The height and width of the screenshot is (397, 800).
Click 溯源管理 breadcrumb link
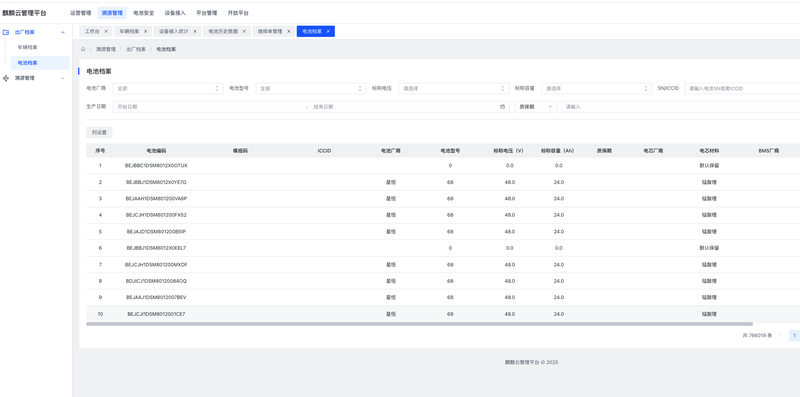(x=106, y=49)
